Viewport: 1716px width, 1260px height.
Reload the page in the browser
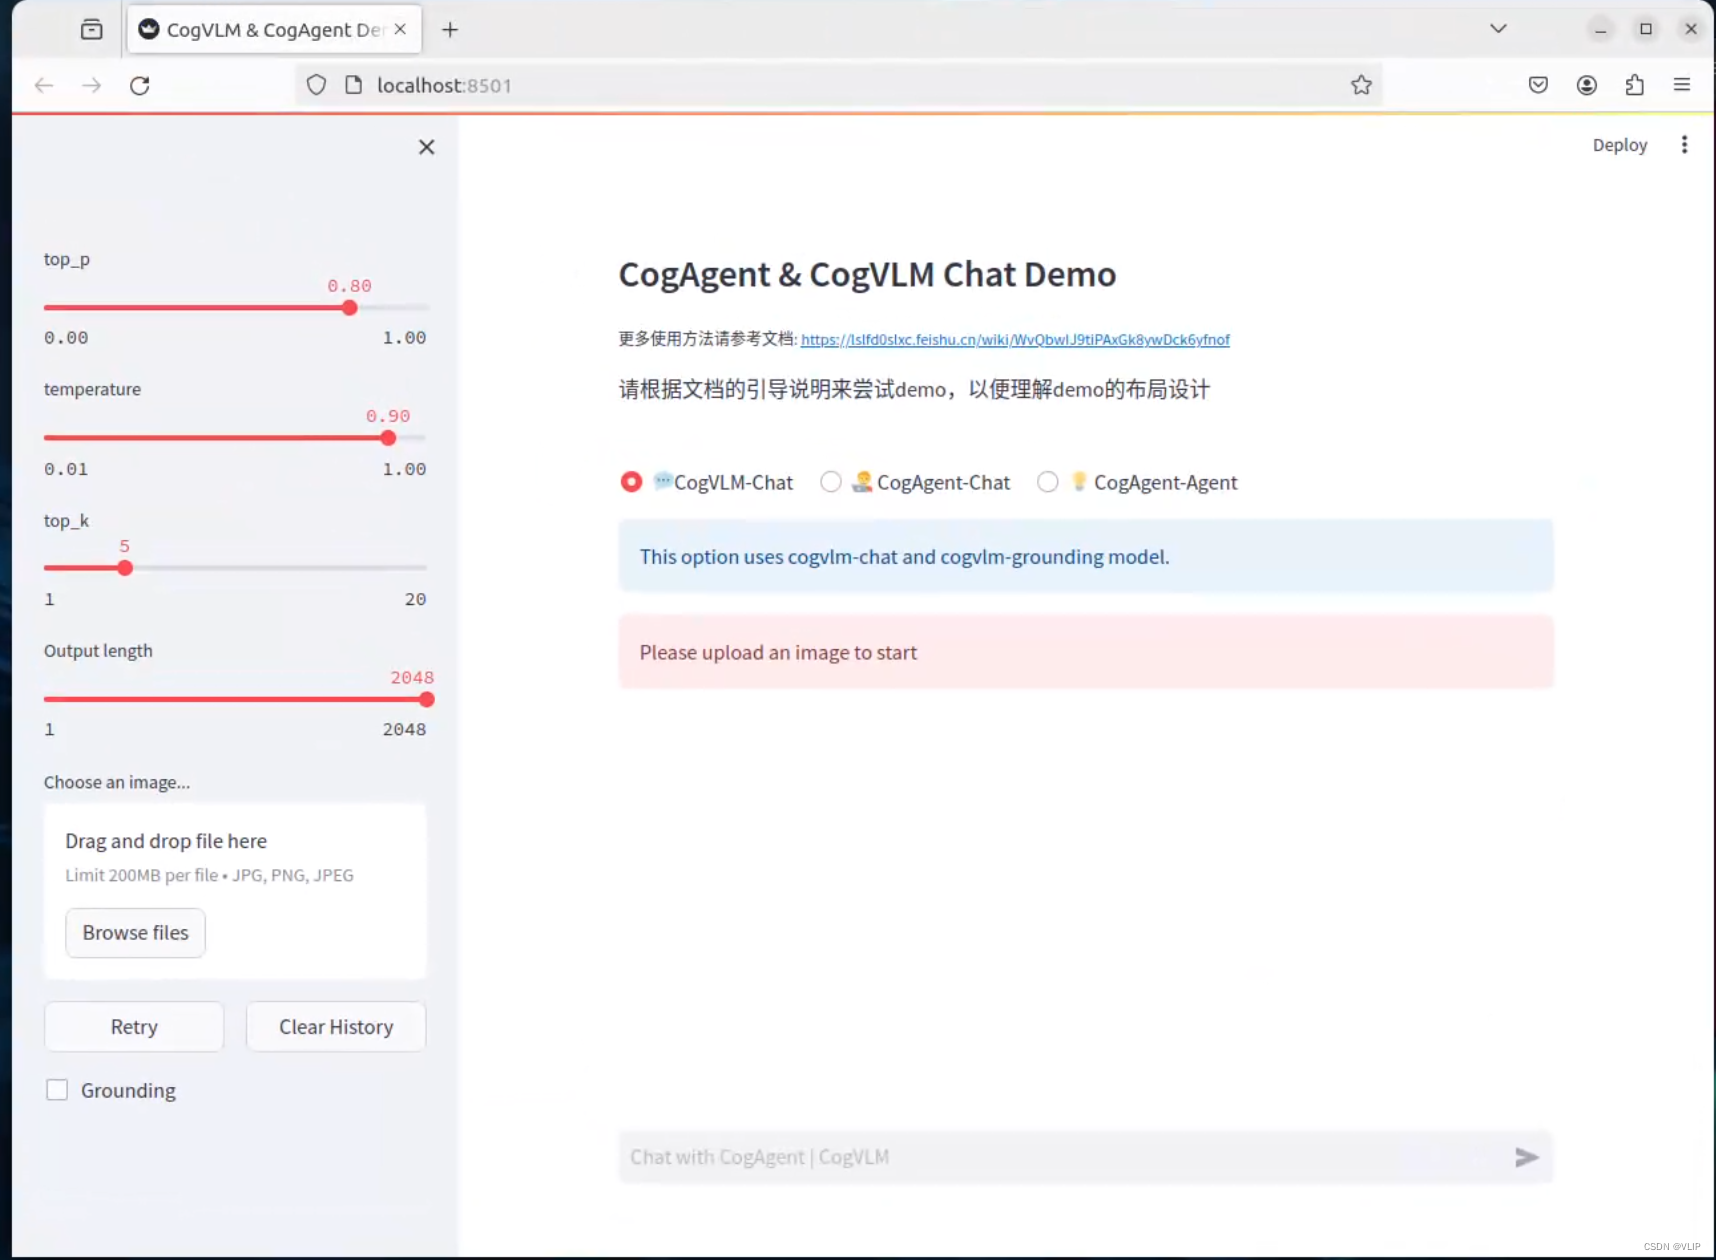pos(140,86)
